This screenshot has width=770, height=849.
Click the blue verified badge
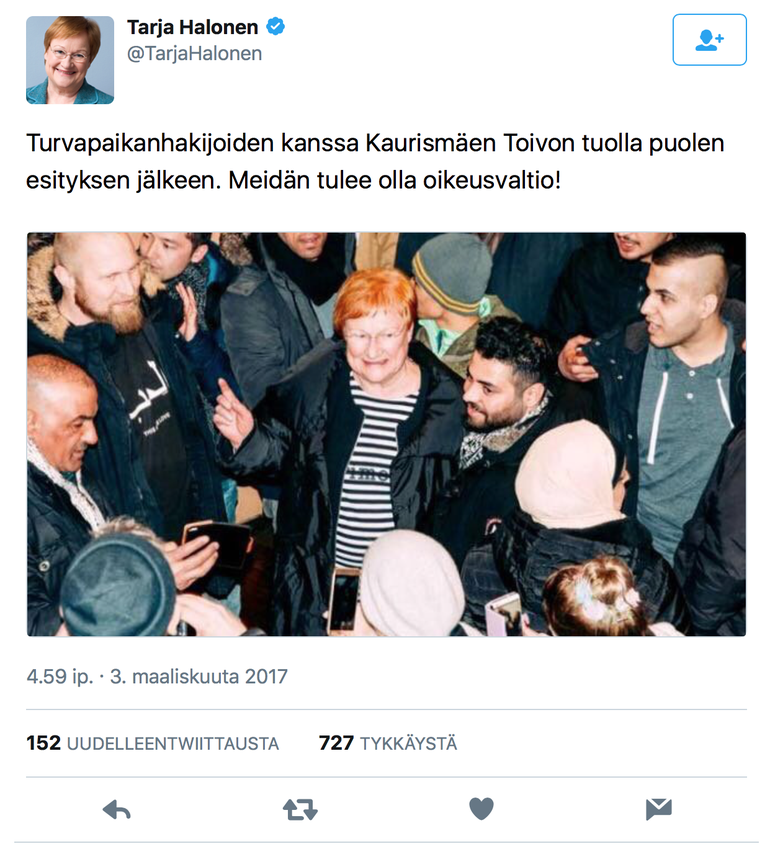coord(276,26)
